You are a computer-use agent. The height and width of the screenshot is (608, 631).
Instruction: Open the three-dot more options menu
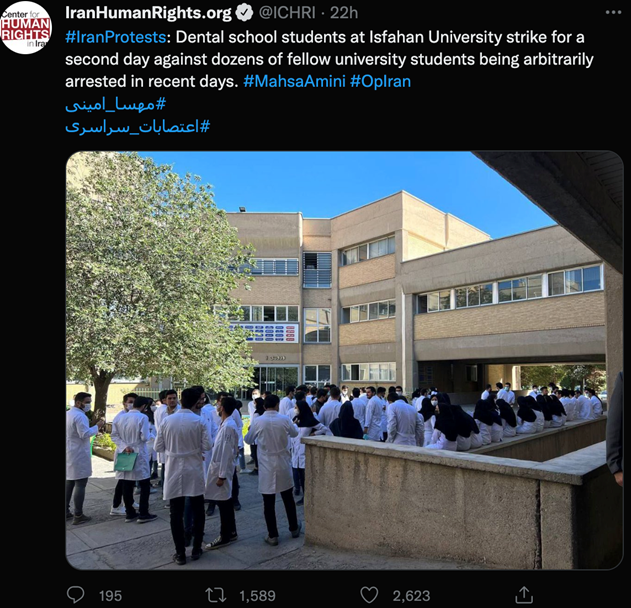[x=613, y=12]
